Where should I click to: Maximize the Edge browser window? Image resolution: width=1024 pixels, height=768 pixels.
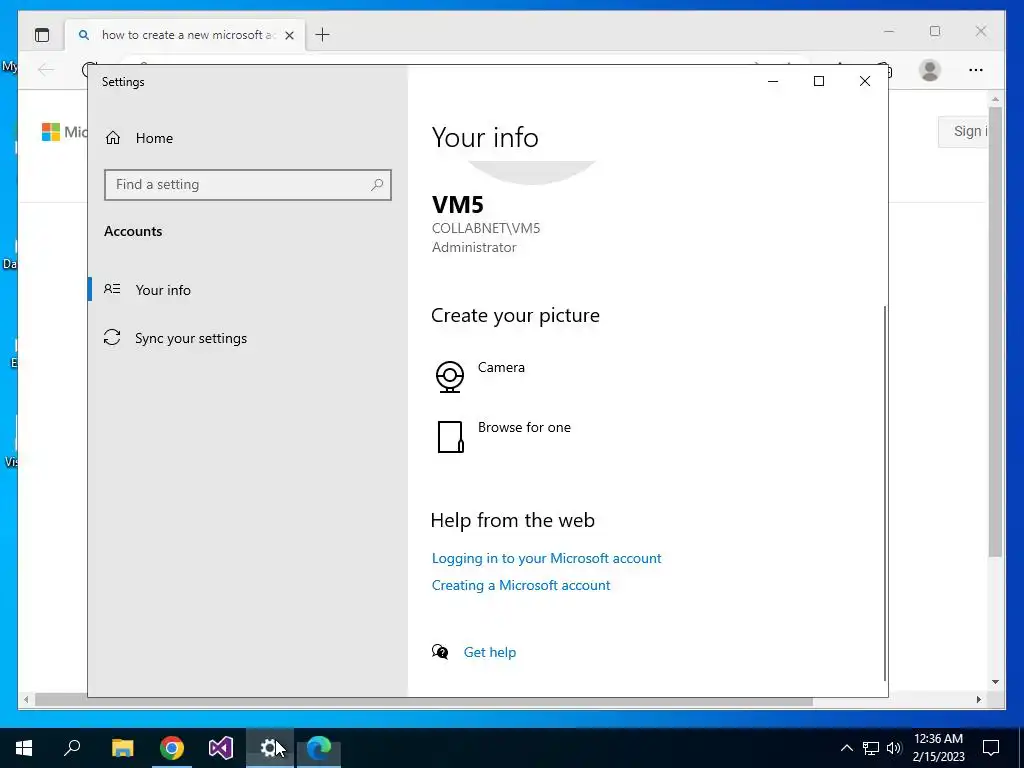pos(935,31)
